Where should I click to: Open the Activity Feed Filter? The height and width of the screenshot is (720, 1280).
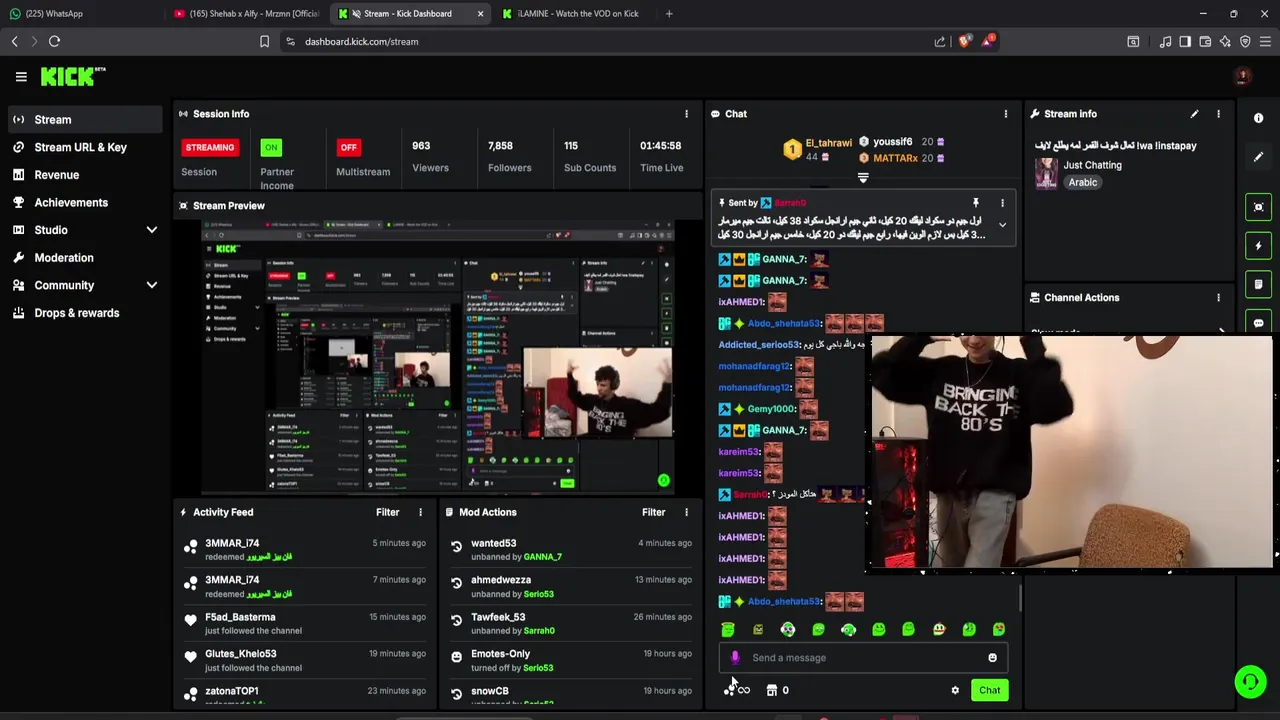(x=387, y=512)
